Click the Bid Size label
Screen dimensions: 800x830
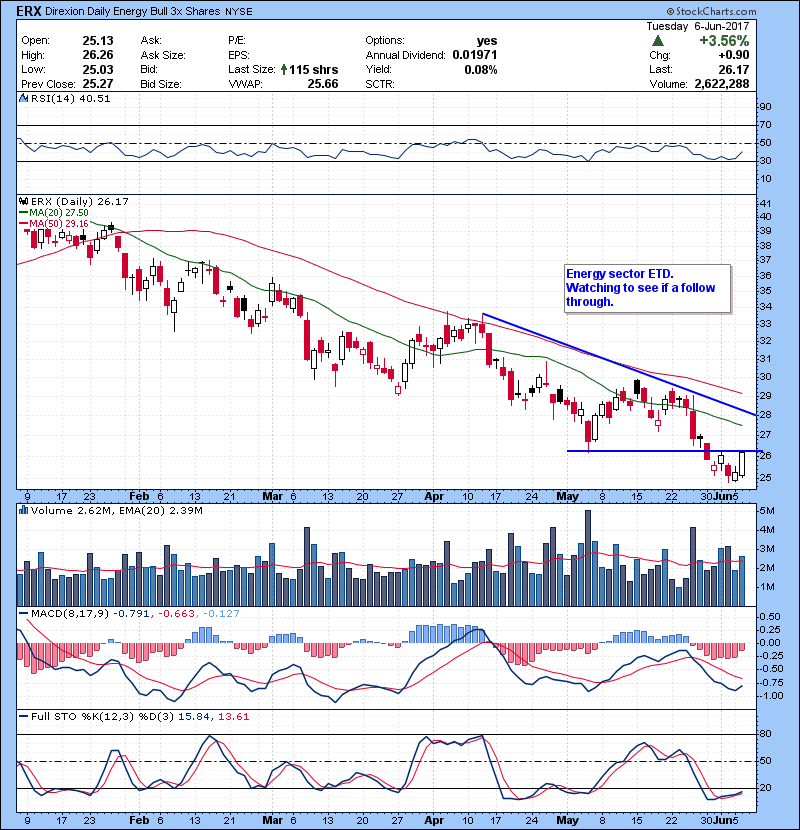[161, 84]
